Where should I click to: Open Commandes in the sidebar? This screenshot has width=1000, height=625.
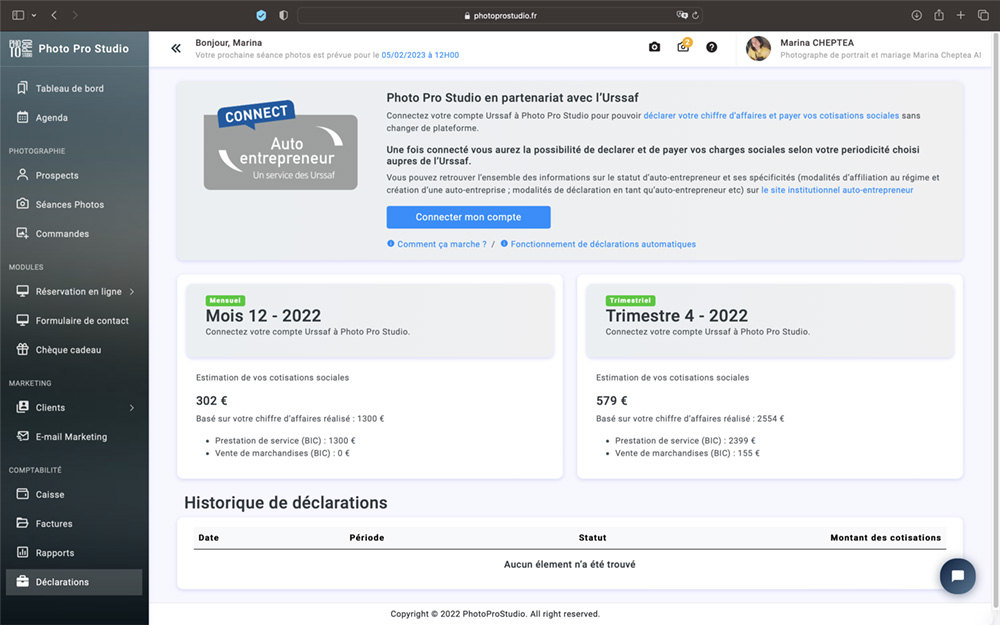click(x=62, y=233)
